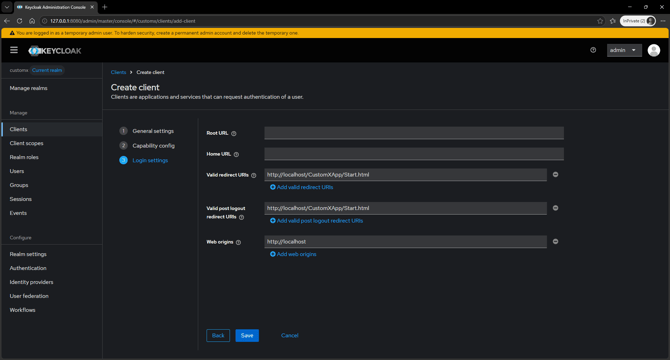Click the post logout redirect URIs input

point(406,208)
